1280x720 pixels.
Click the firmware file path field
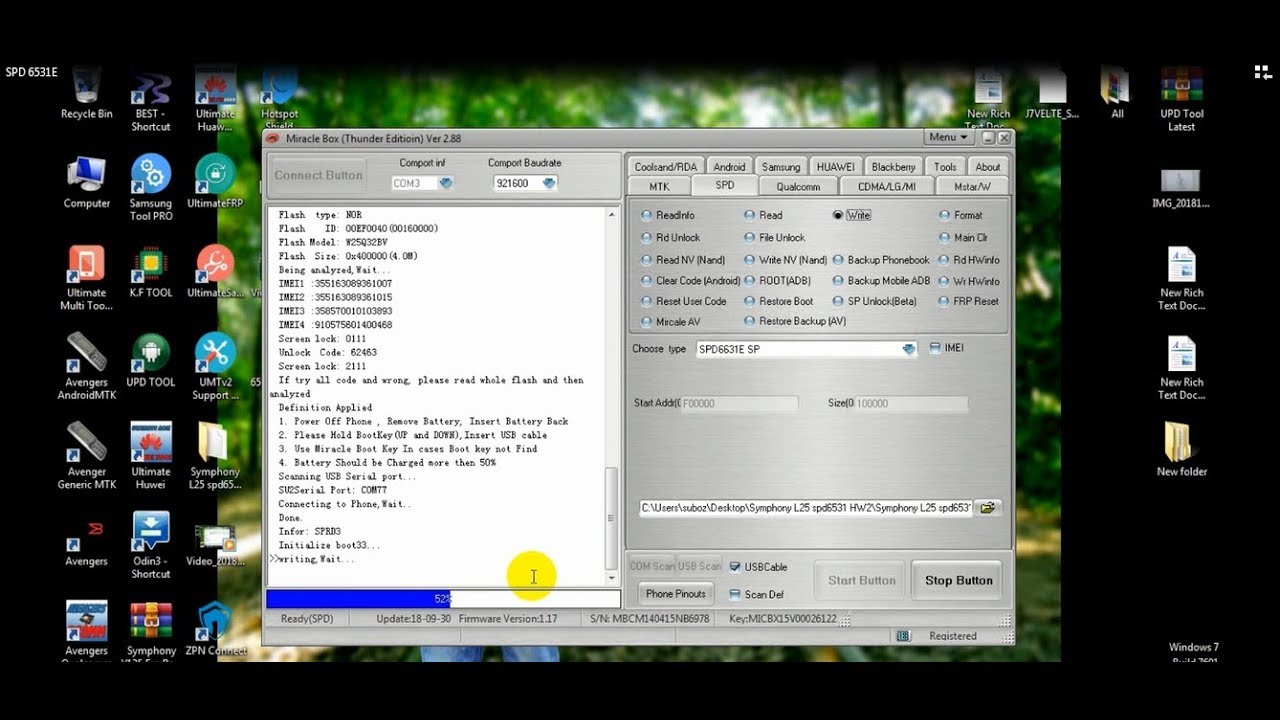[806, 508]
